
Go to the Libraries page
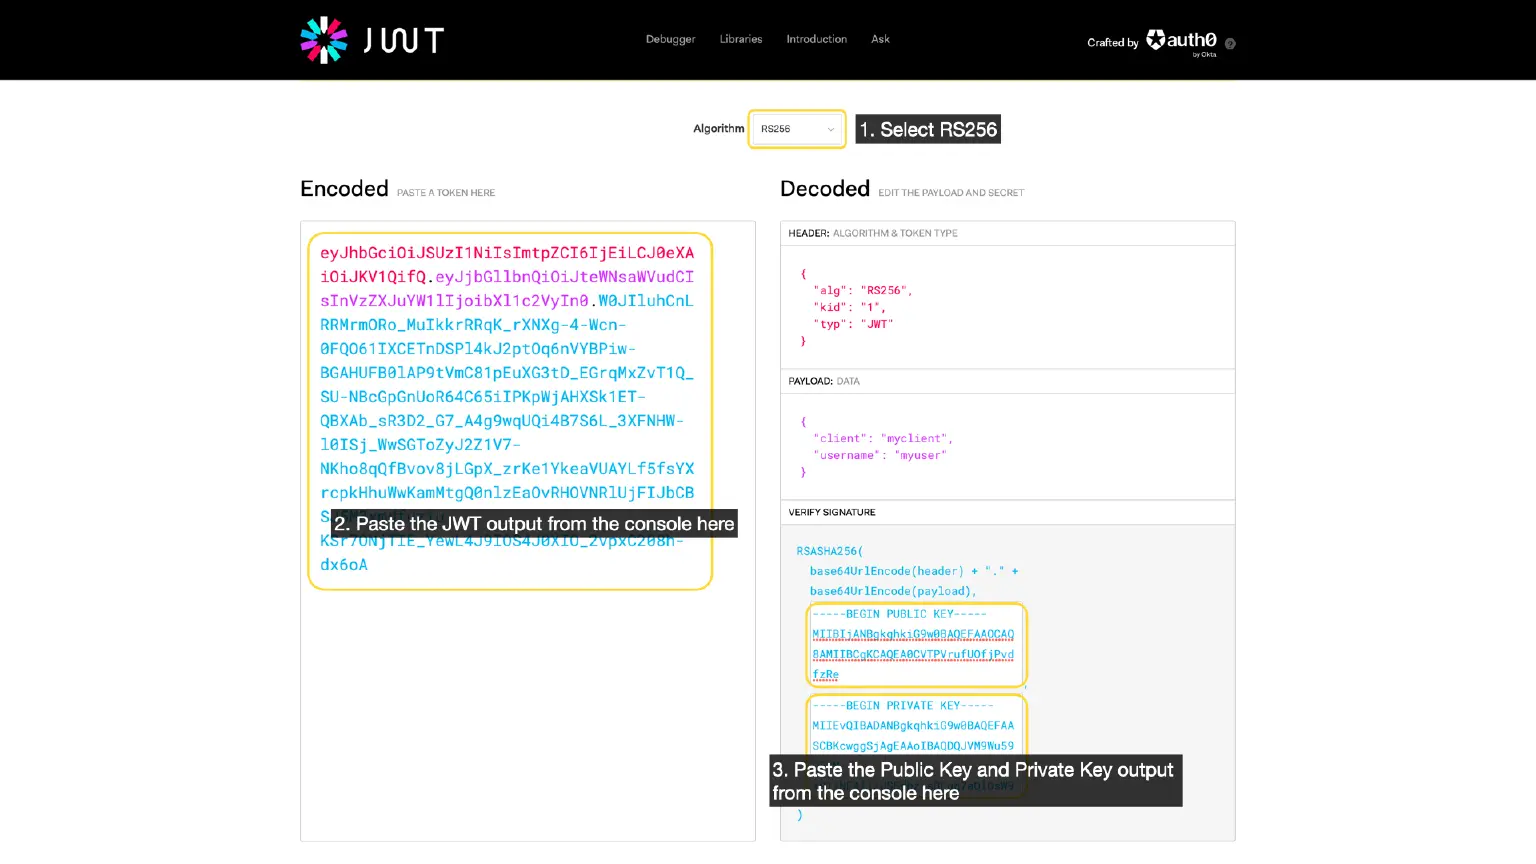[741, 40]
